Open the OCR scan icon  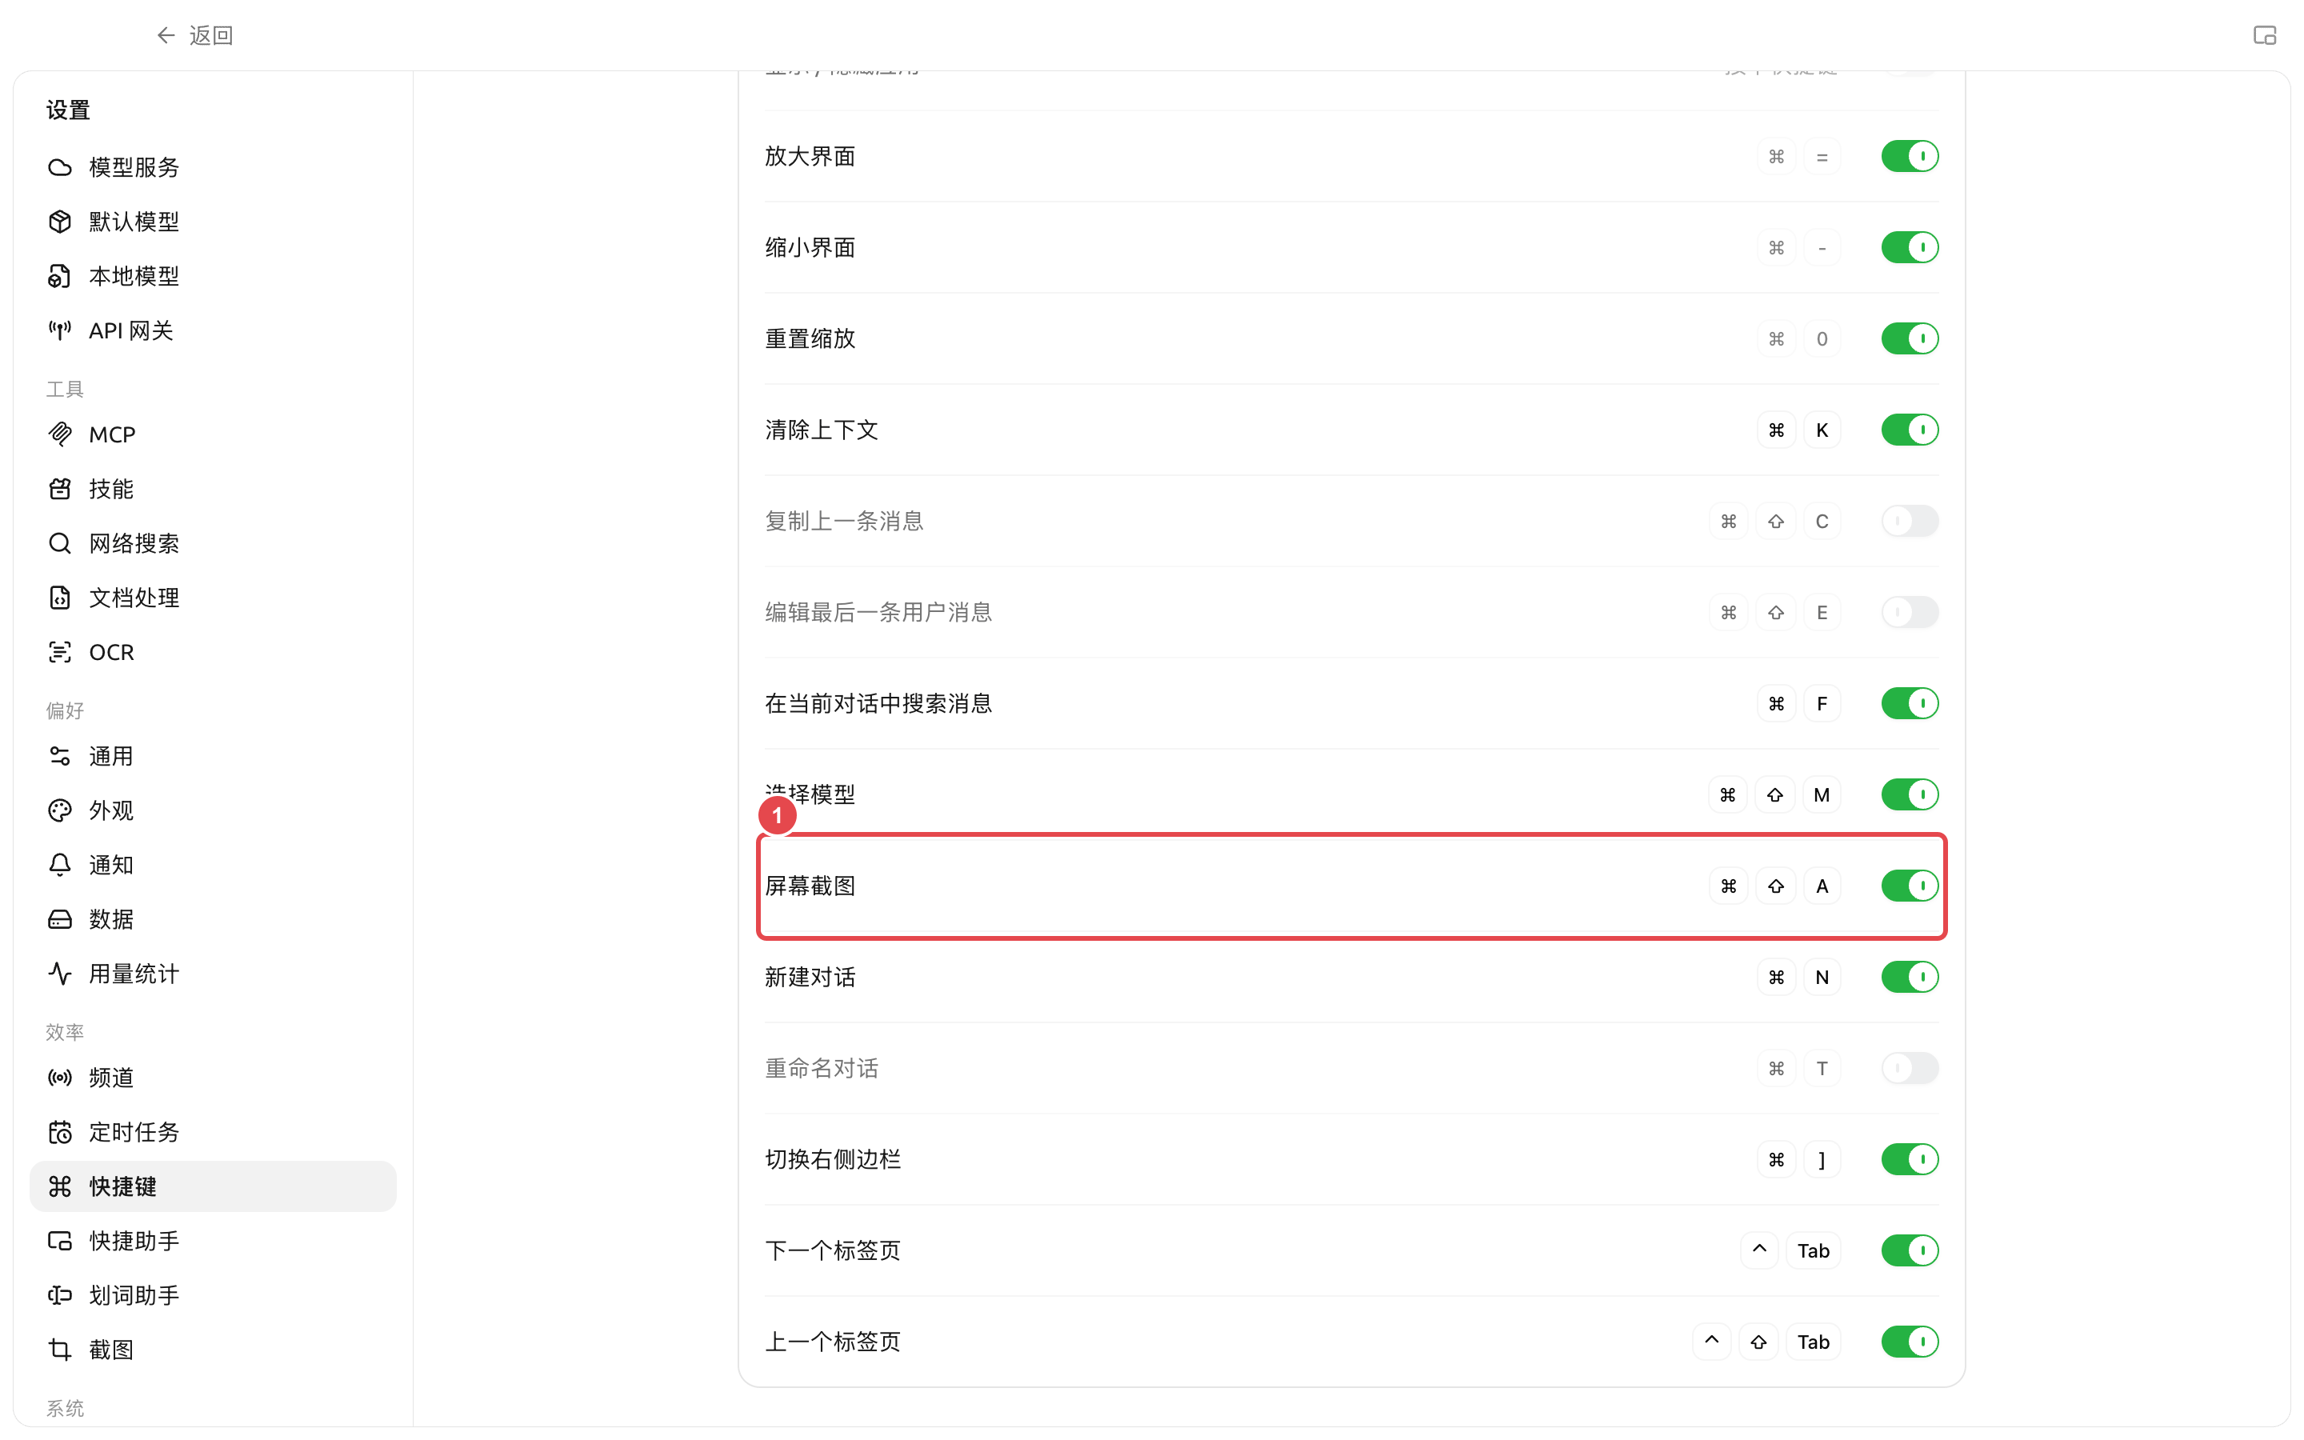click(60, 652)
